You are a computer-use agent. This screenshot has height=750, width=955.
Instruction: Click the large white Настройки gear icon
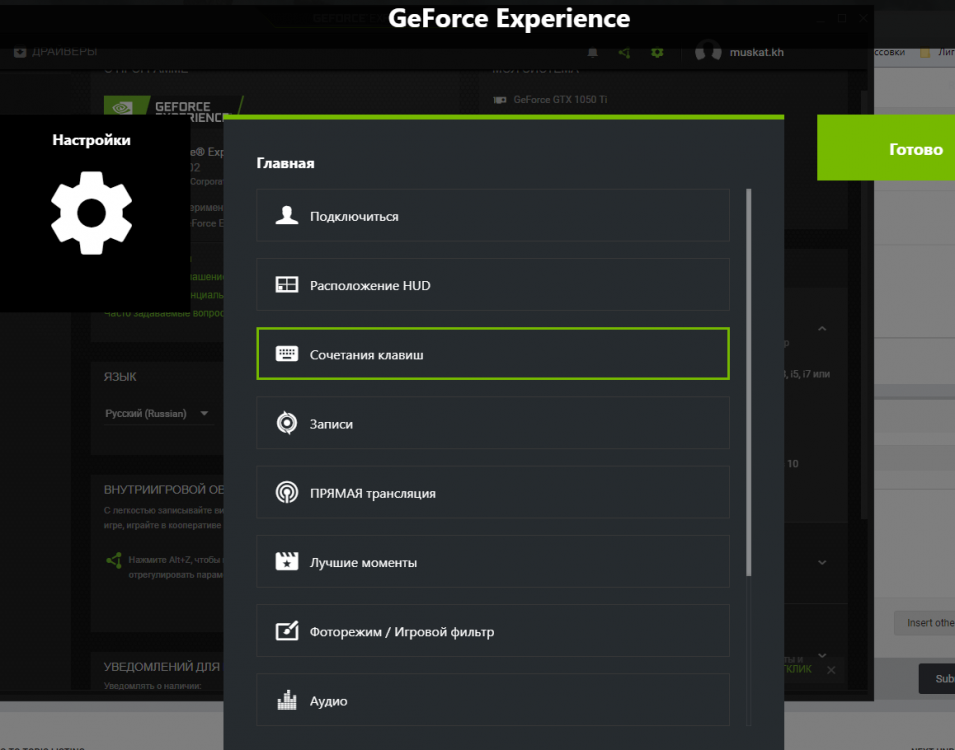pyautogui.click(x=91, y=211)
